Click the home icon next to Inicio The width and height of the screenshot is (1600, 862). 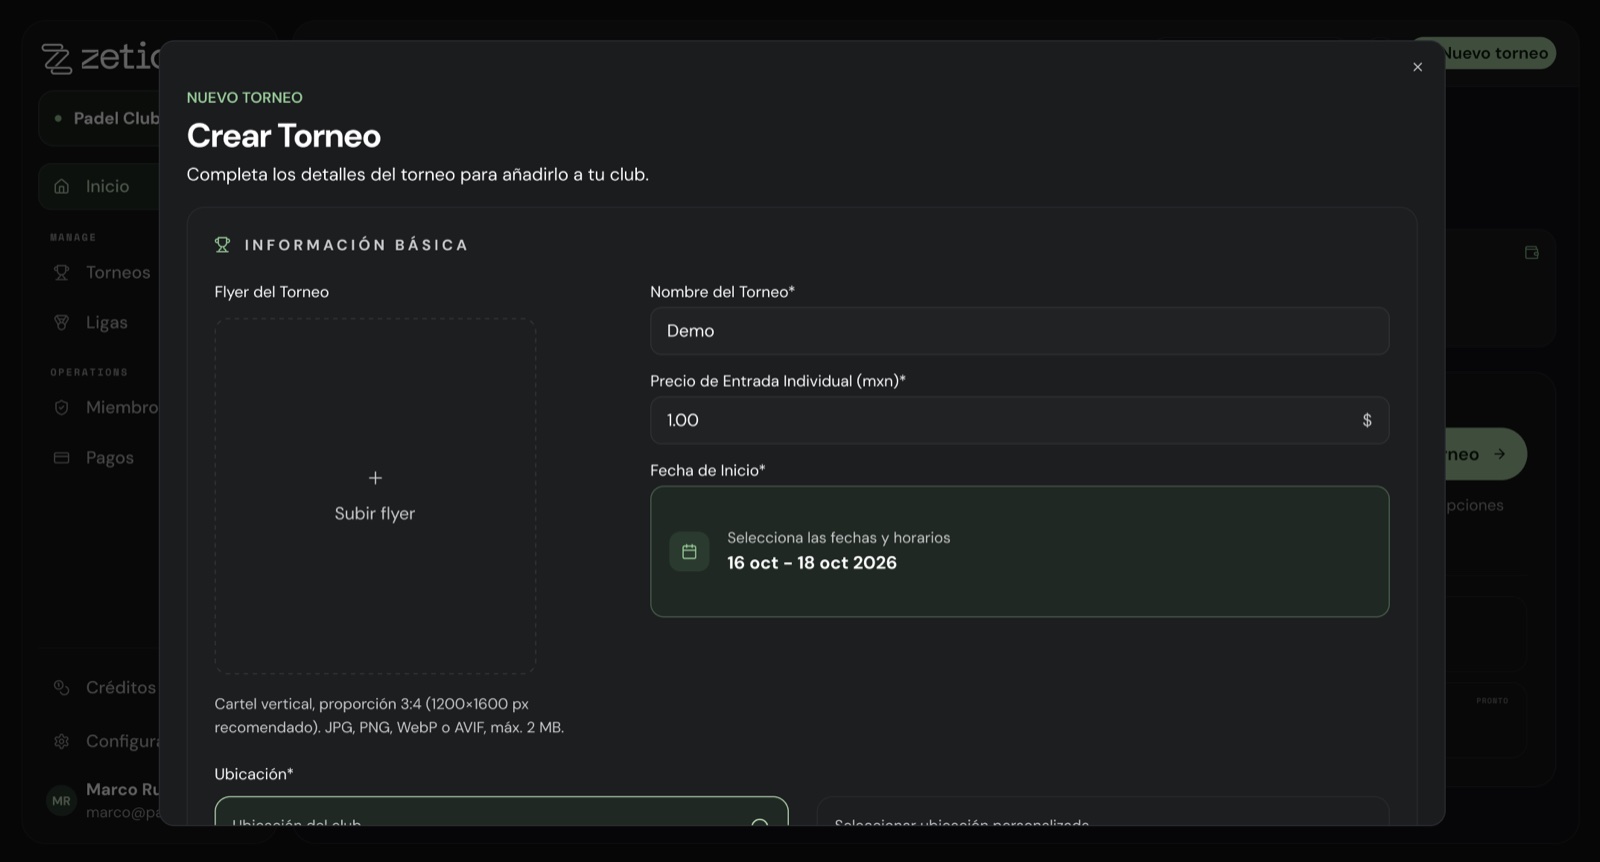coord(62,186)
